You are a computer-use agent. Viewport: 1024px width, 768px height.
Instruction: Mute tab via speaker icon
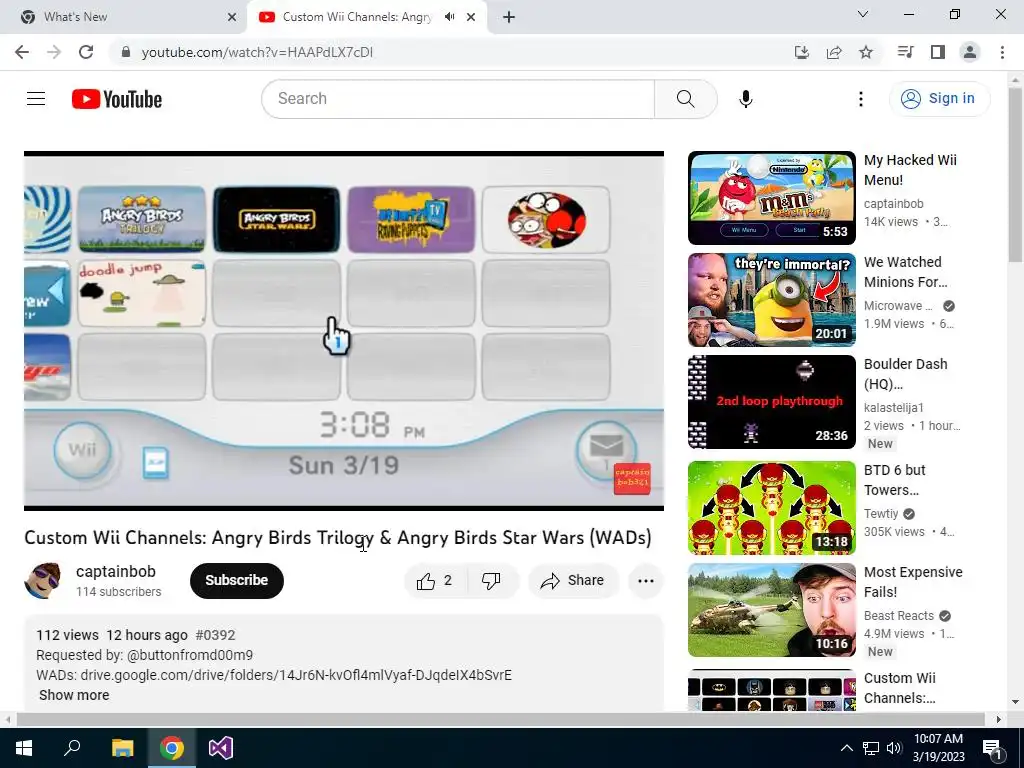(449, 17)
